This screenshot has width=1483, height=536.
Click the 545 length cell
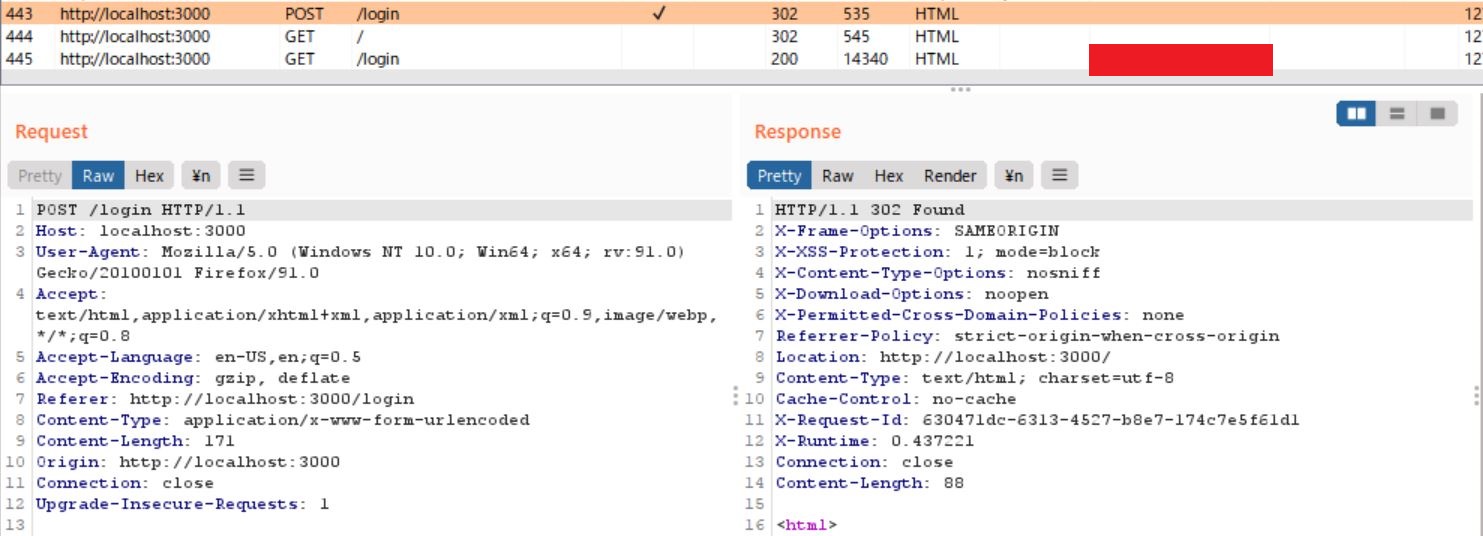point(856,36)
